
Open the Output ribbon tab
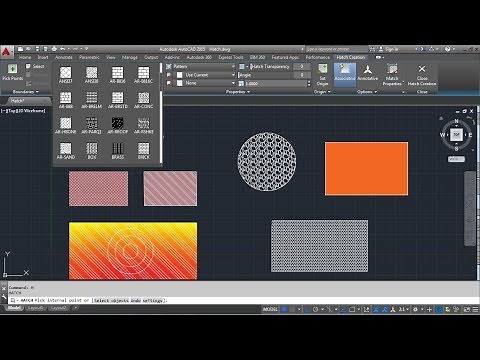[x=151, y=57]
